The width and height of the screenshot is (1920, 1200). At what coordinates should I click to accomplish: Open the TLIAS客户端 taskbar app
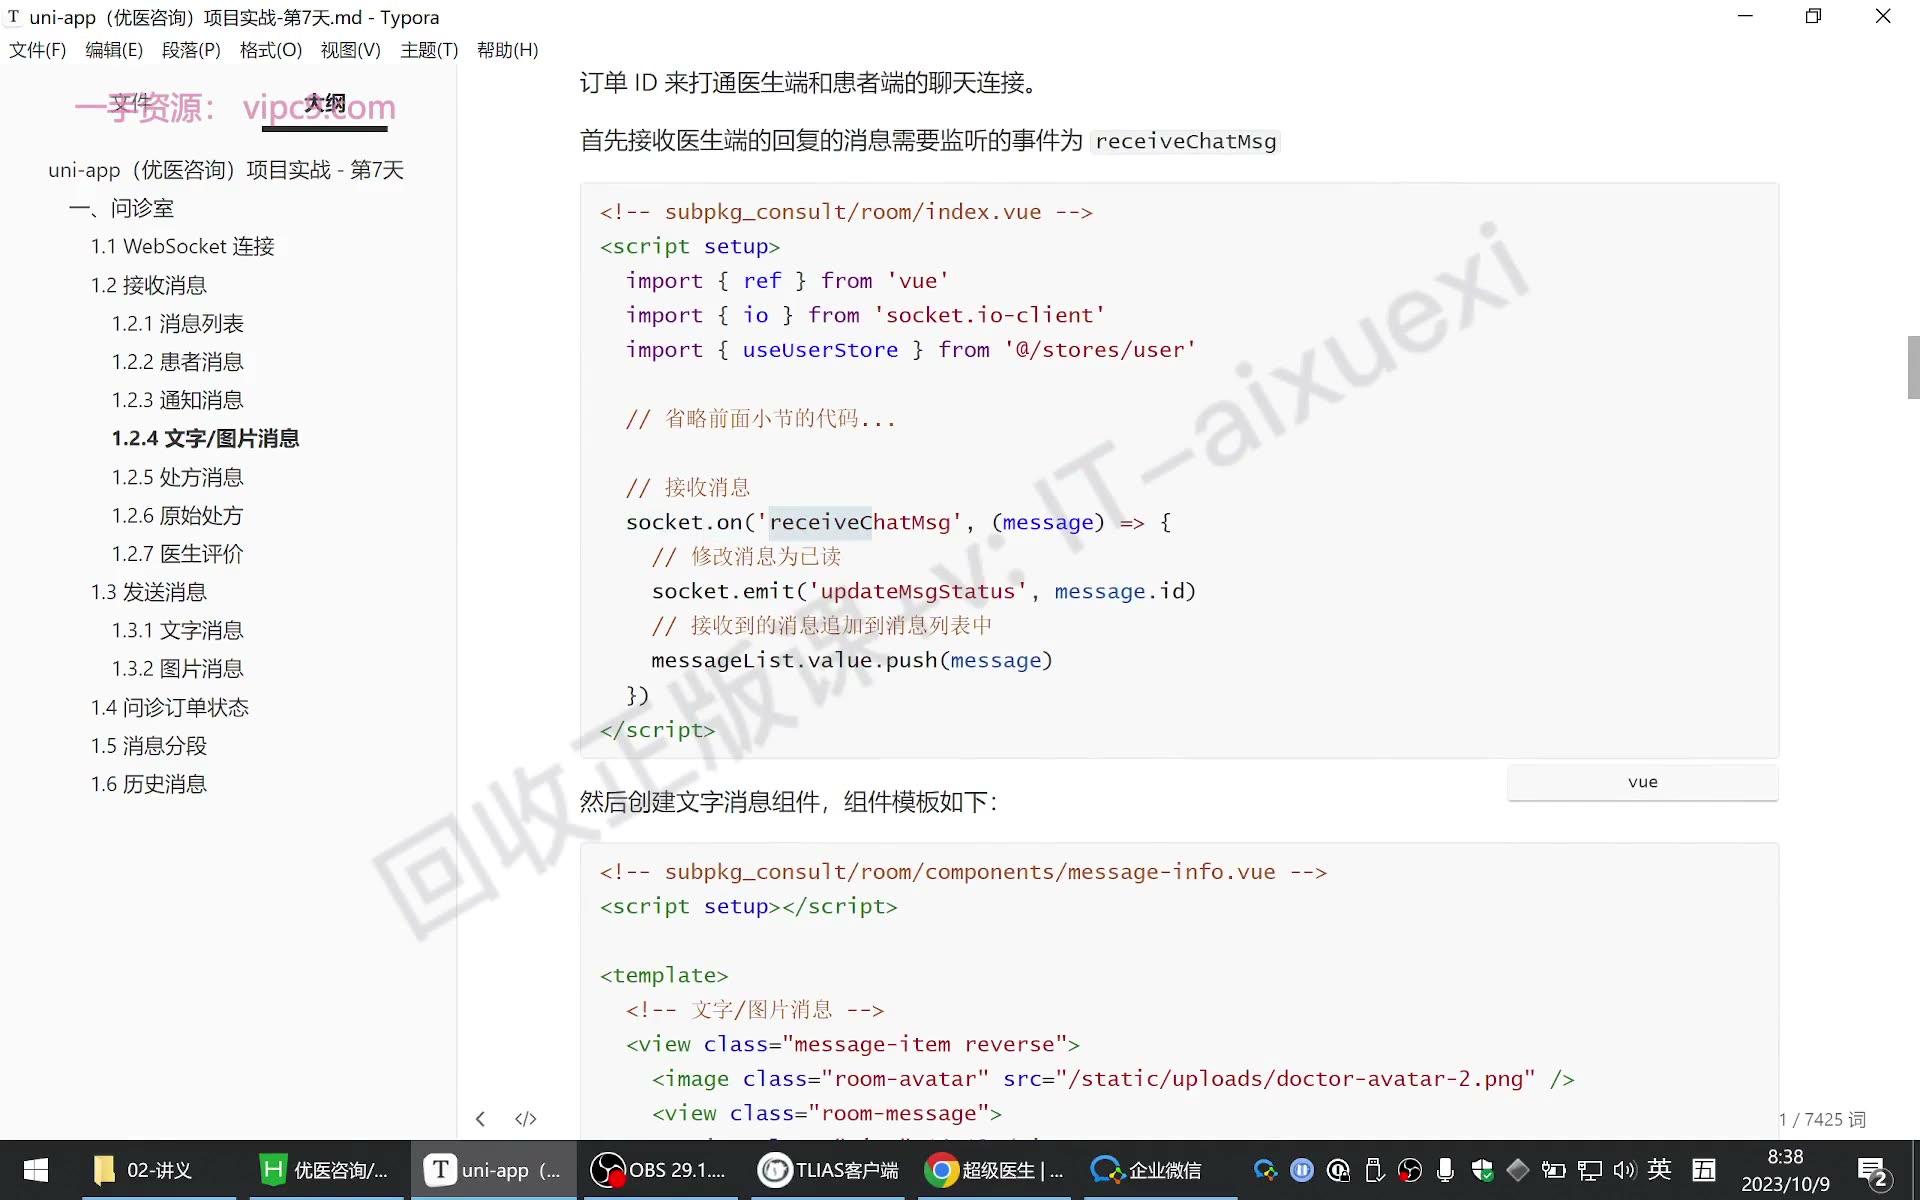pyautogui.click(x=828, y=1170)
